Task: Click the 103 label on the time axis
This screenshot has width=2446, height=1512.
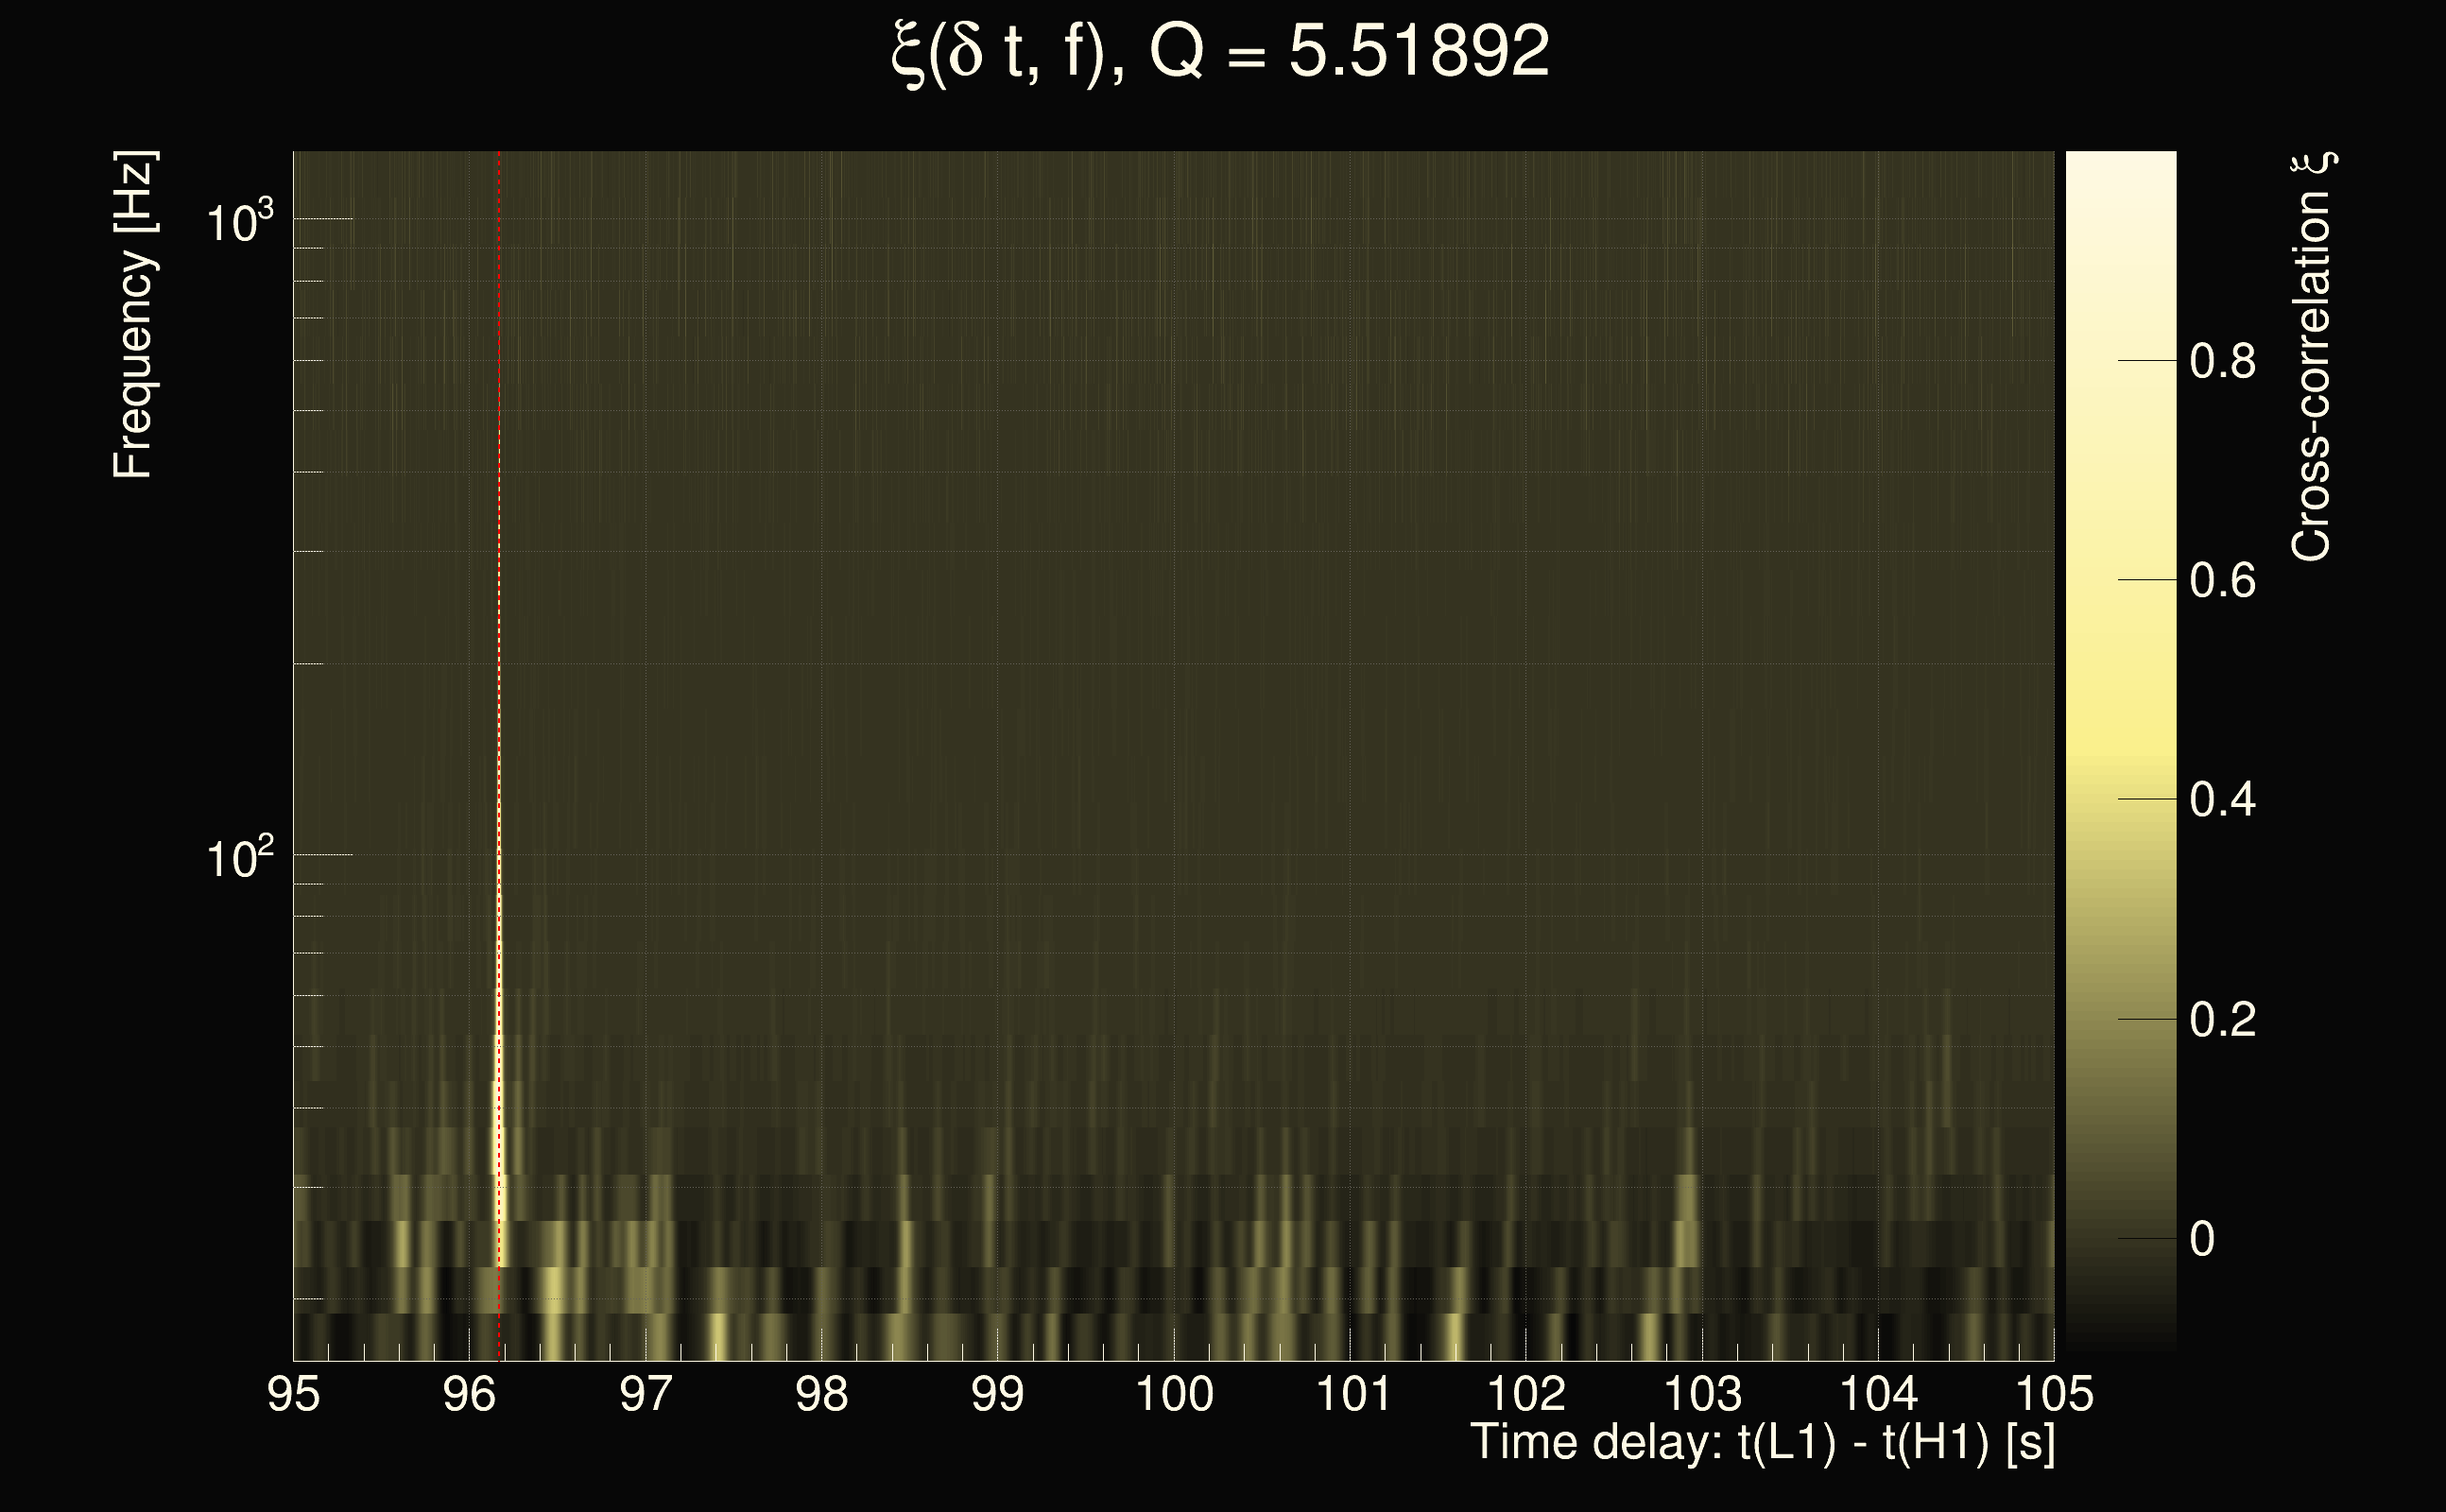Action: pyautogui.click(x=1702, y=1395)
